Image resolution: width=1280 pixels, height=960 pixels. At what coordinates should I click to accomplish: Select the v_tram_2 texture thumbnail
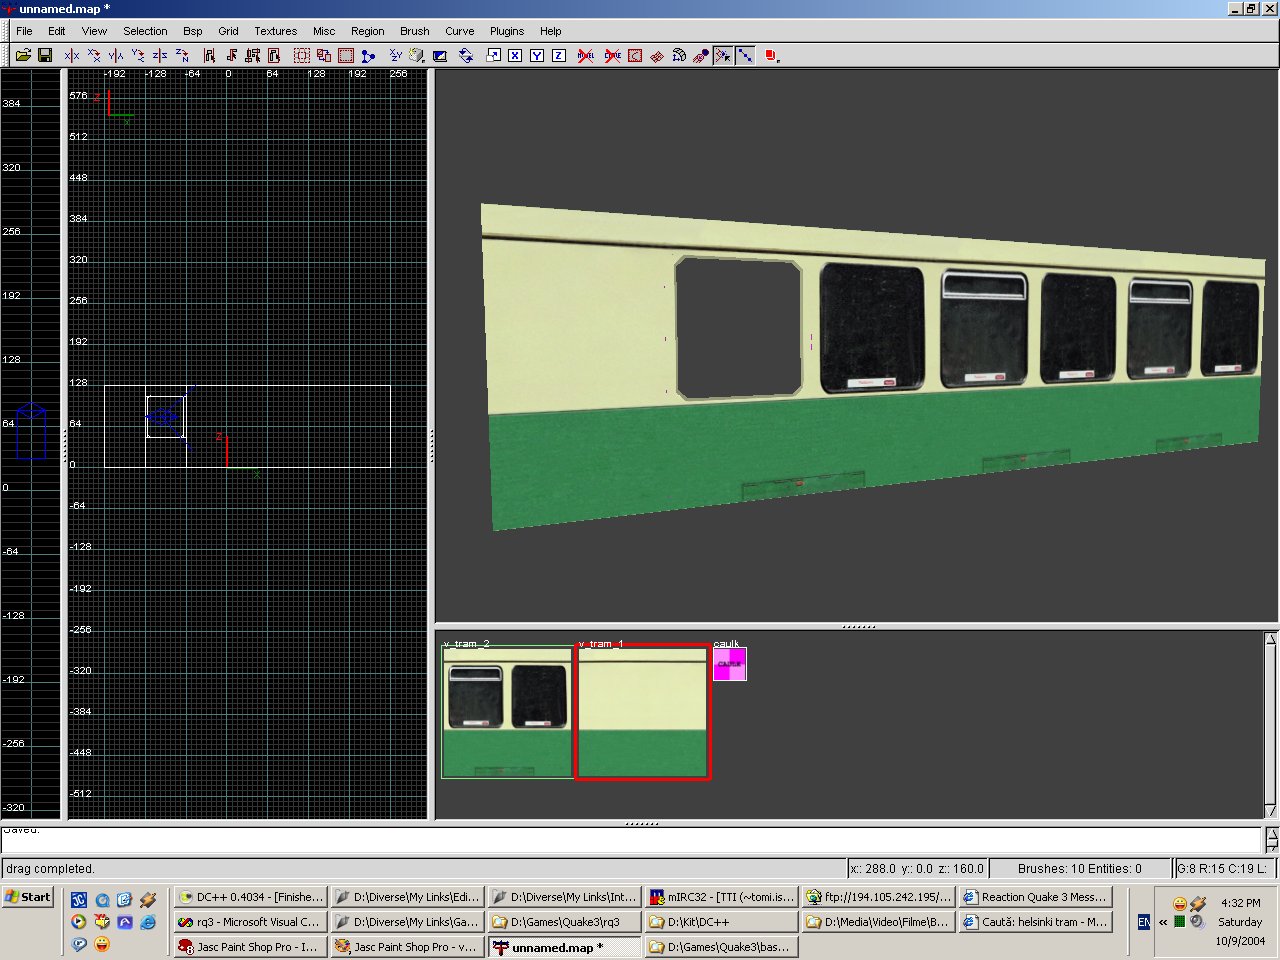pyautogui.click(x=507, y=712)
